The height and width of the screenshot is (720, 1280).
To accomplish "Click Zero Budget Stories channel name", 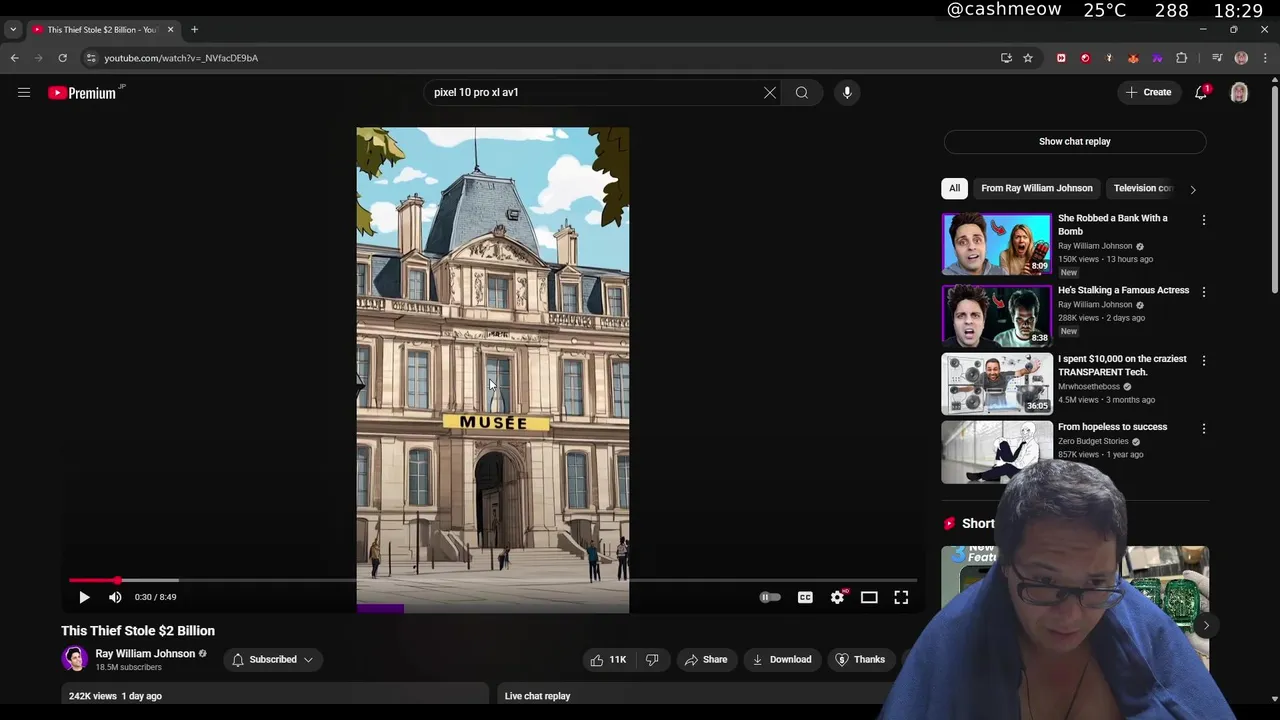I will click(1093, 441).
